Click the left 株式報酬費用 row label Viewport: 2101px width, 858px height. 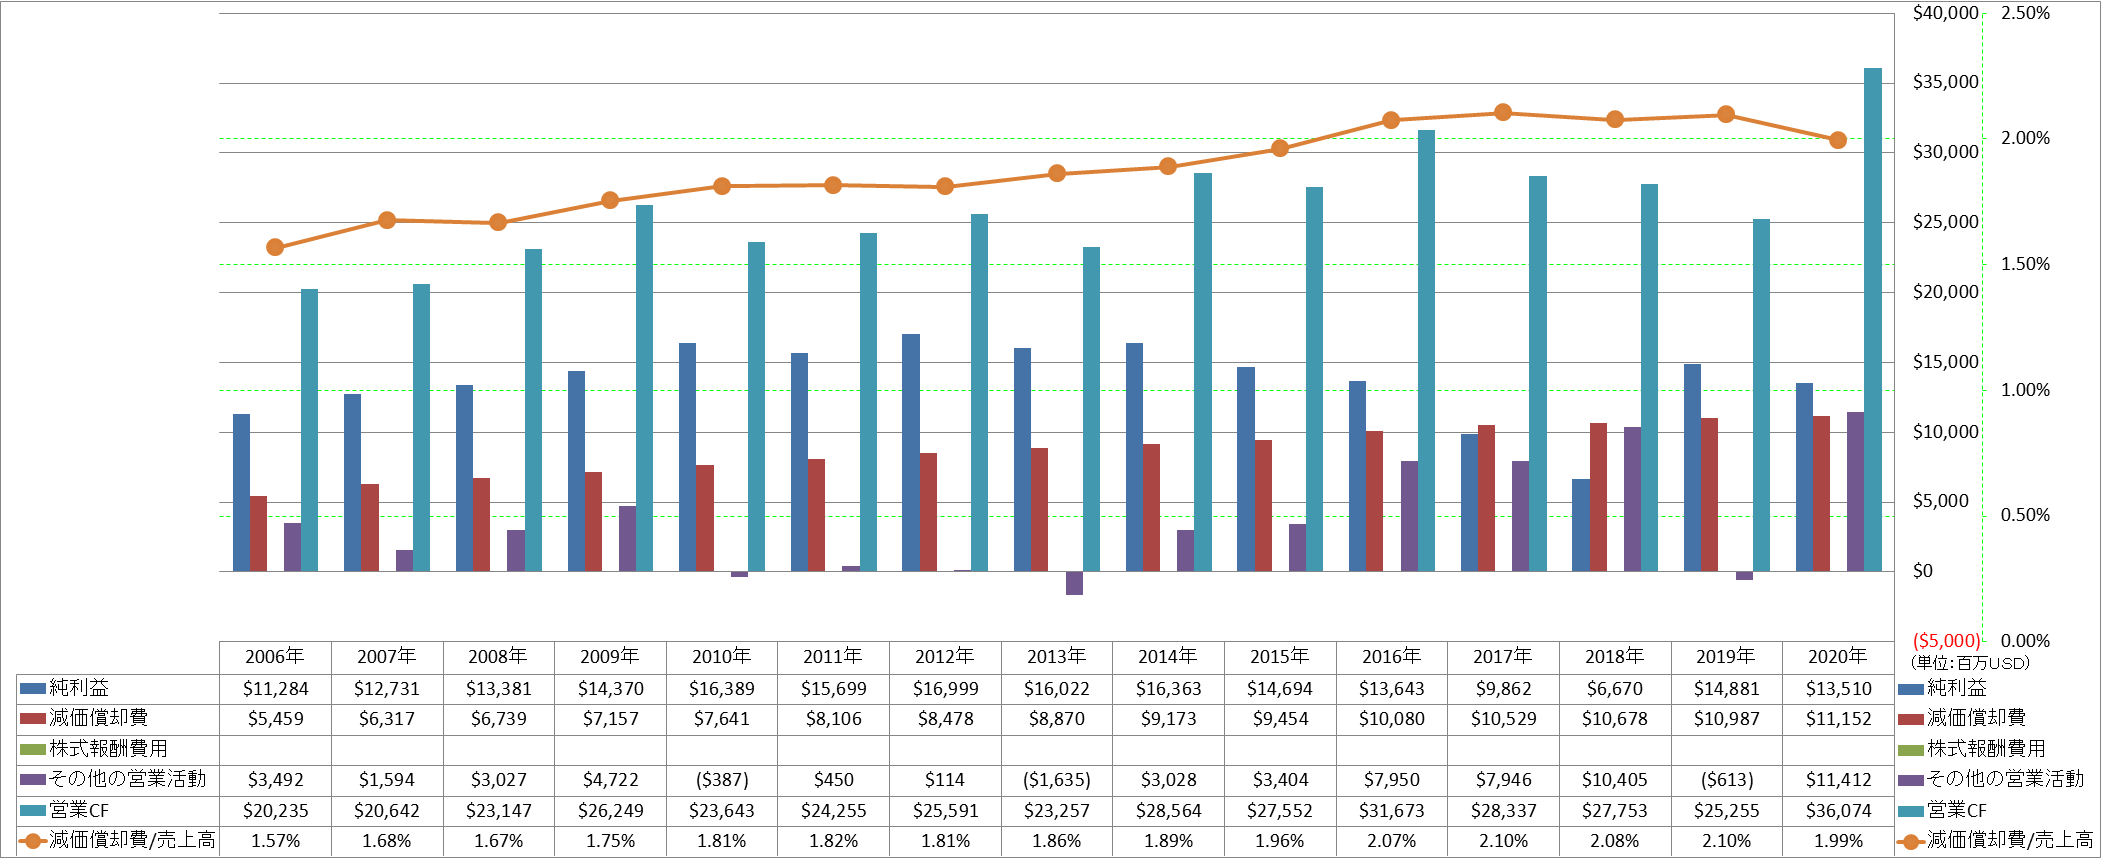[108, 749]
